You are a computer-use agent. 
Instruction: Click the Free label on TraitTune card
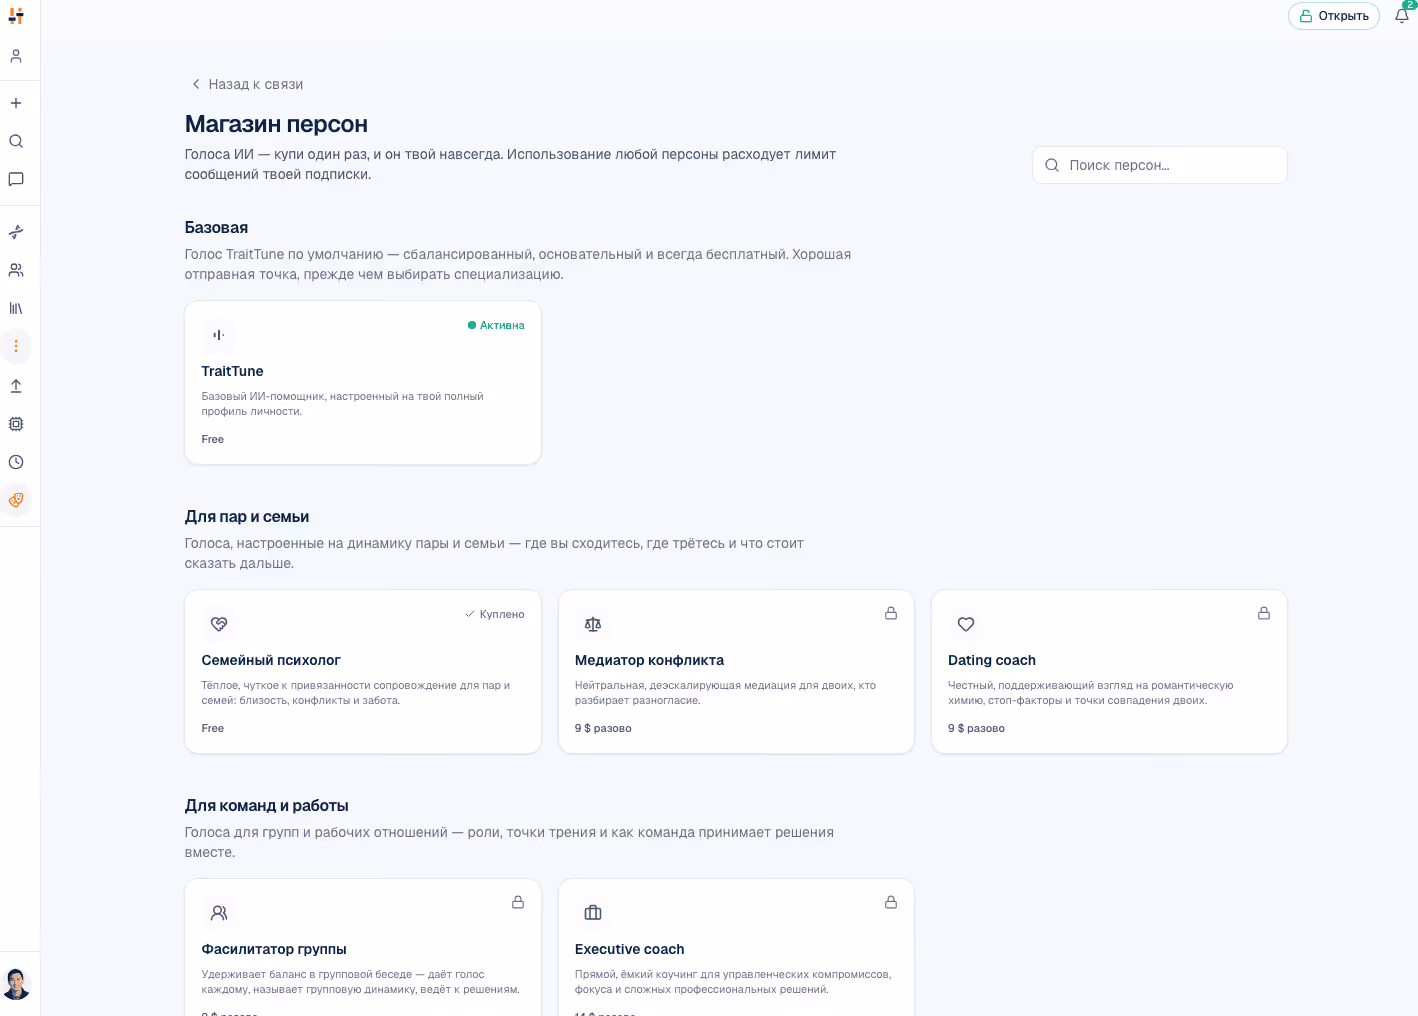(x=213, y=439)
